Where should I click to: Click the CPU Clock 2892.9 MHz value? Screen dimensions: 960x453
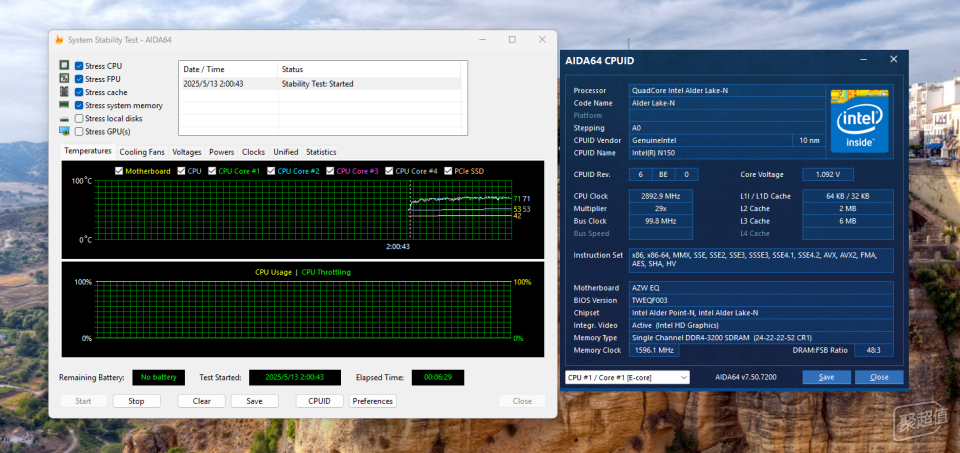661,196
